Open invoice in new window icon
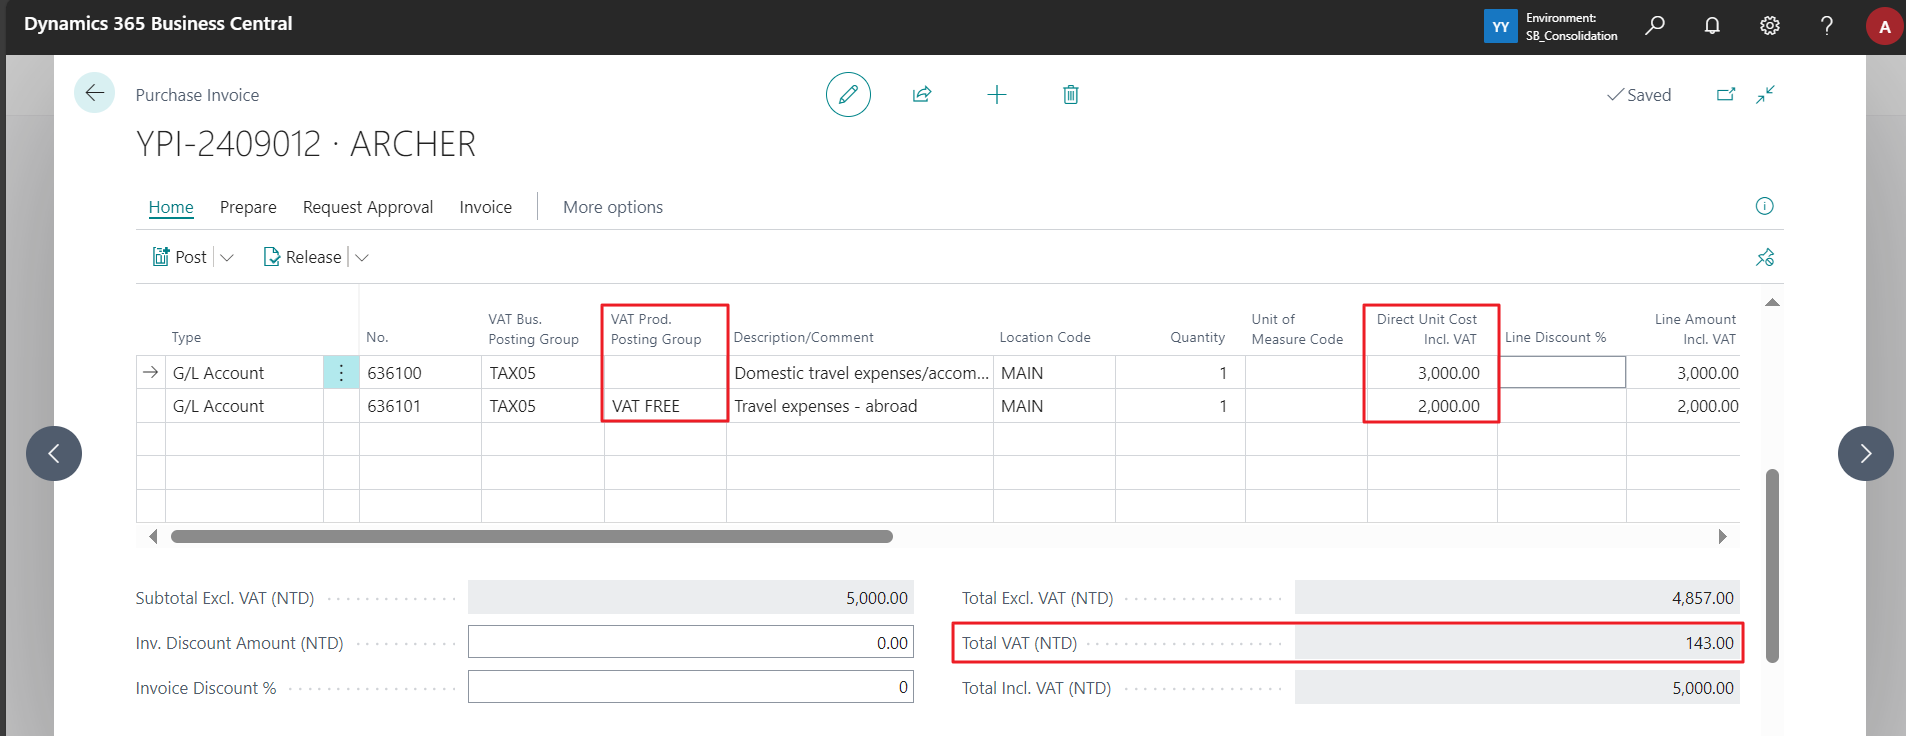 (1726, 94)
